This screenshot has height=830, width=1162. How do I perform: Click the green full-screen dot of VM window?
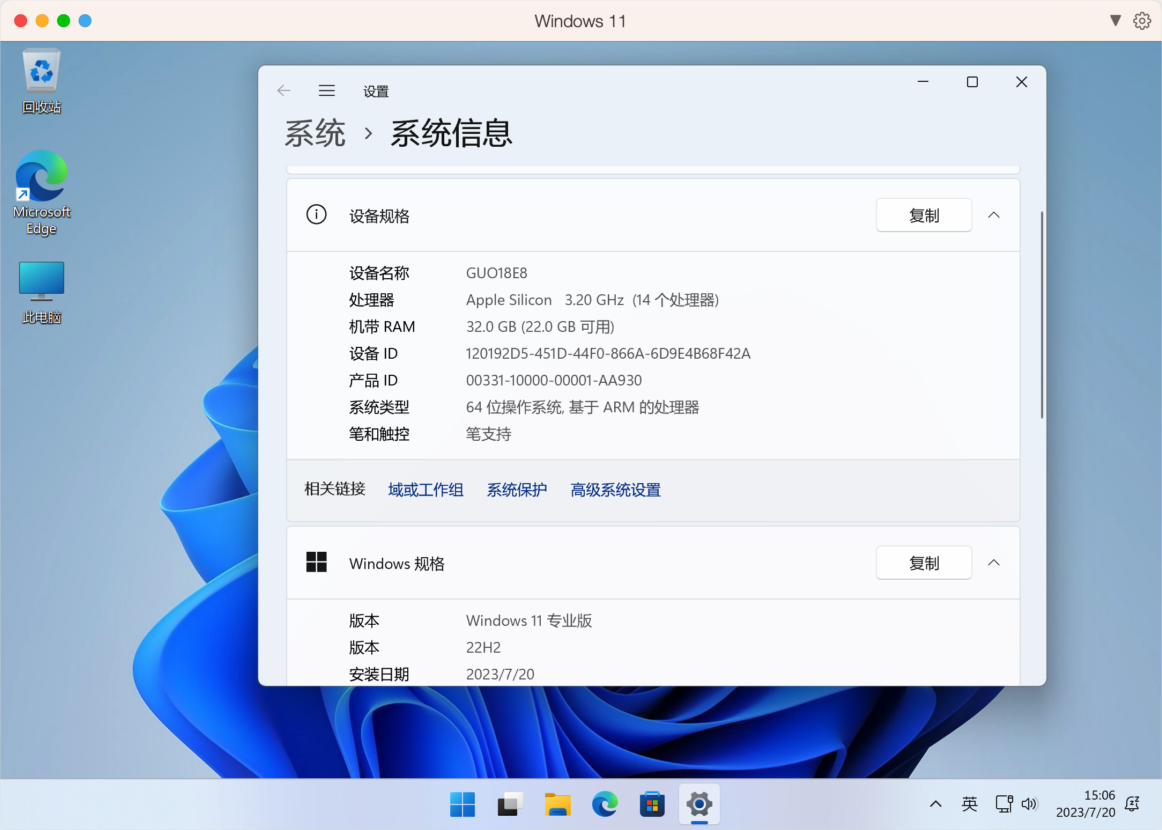[x=64, y=21]
